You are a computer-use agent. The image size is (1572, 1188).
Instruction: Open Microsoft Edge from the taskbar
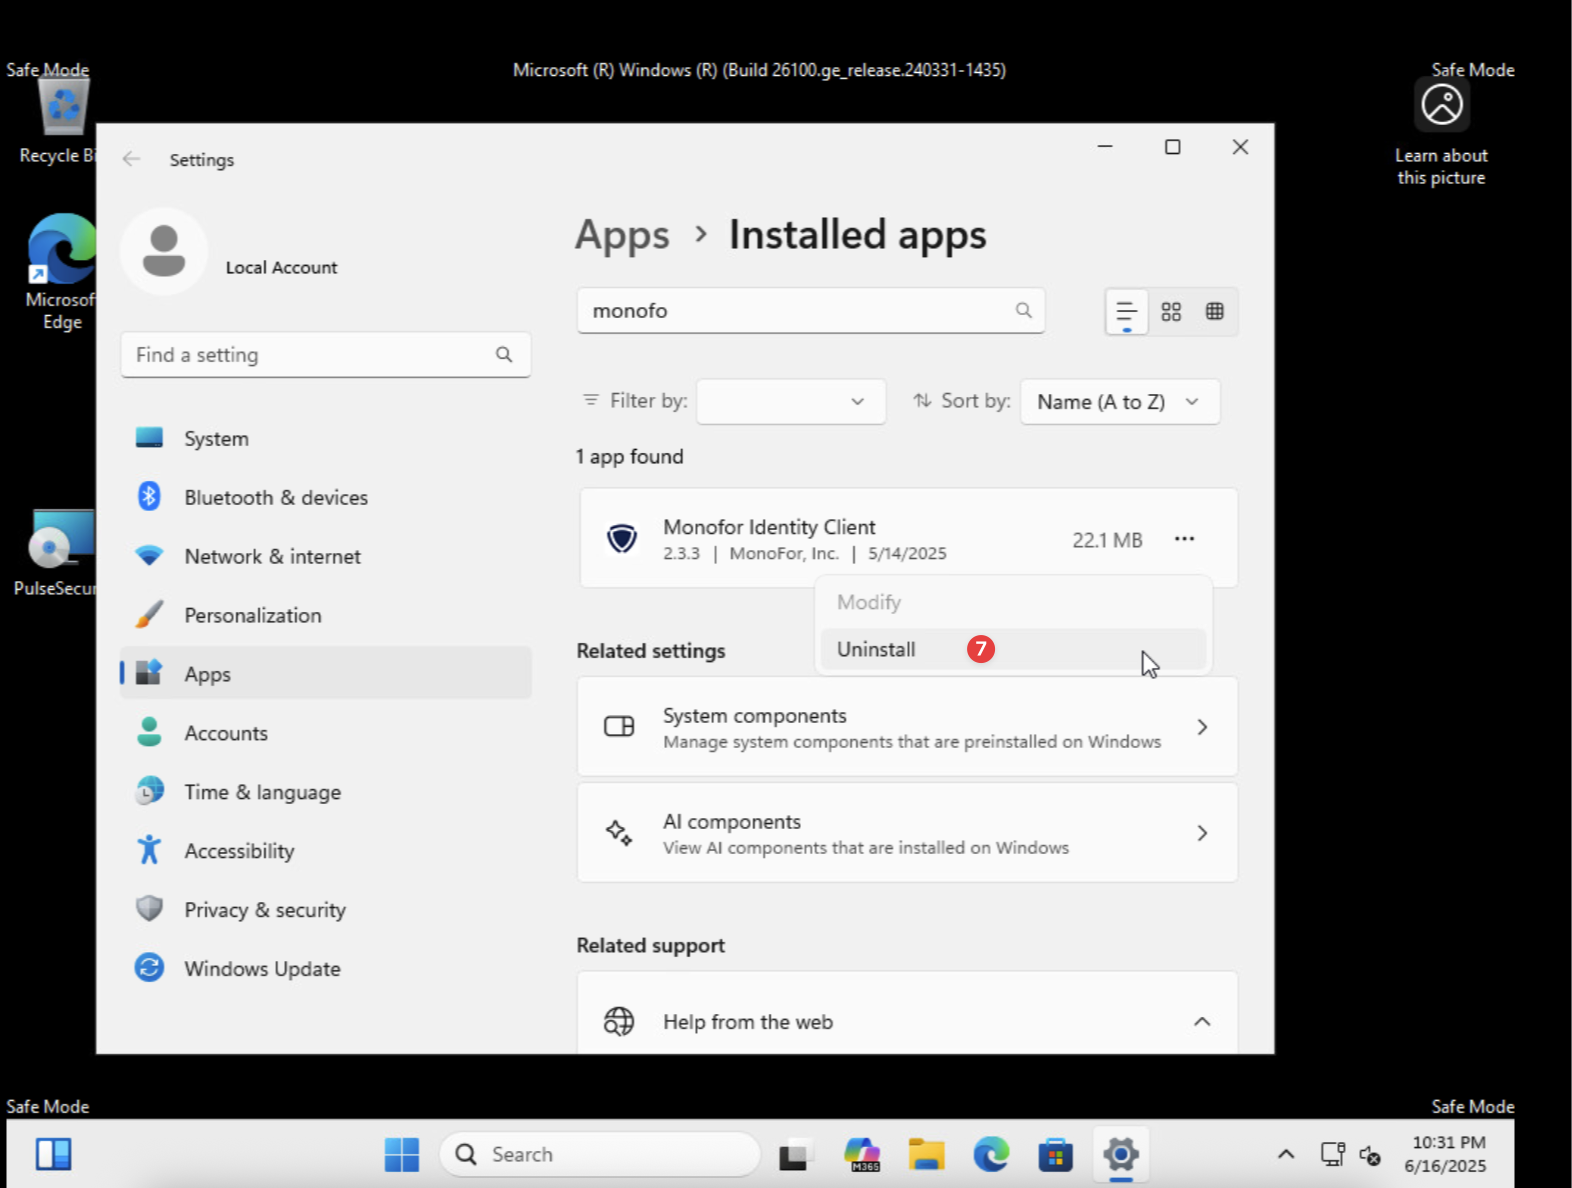point(991,1155)
